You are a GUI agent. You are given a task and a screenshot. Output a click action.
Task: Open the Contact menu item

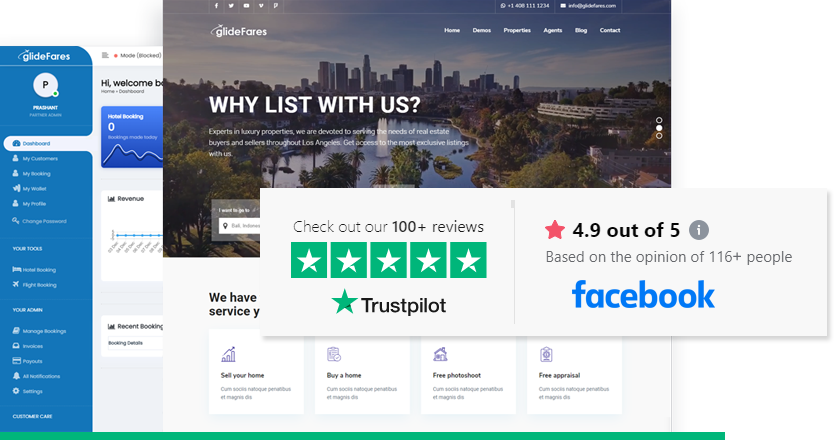tap(610, 30)
